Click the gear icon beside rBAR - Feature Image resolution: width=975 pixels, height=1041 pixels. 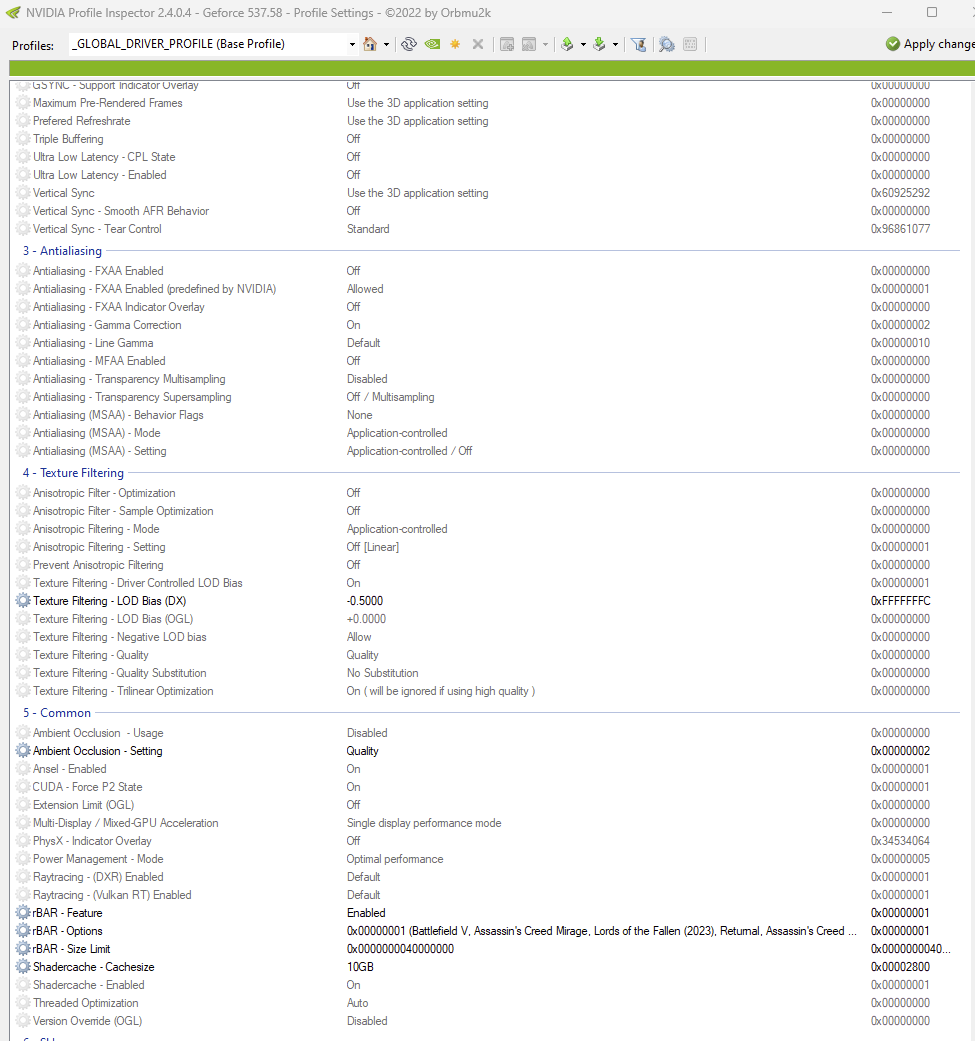point(23,913)
